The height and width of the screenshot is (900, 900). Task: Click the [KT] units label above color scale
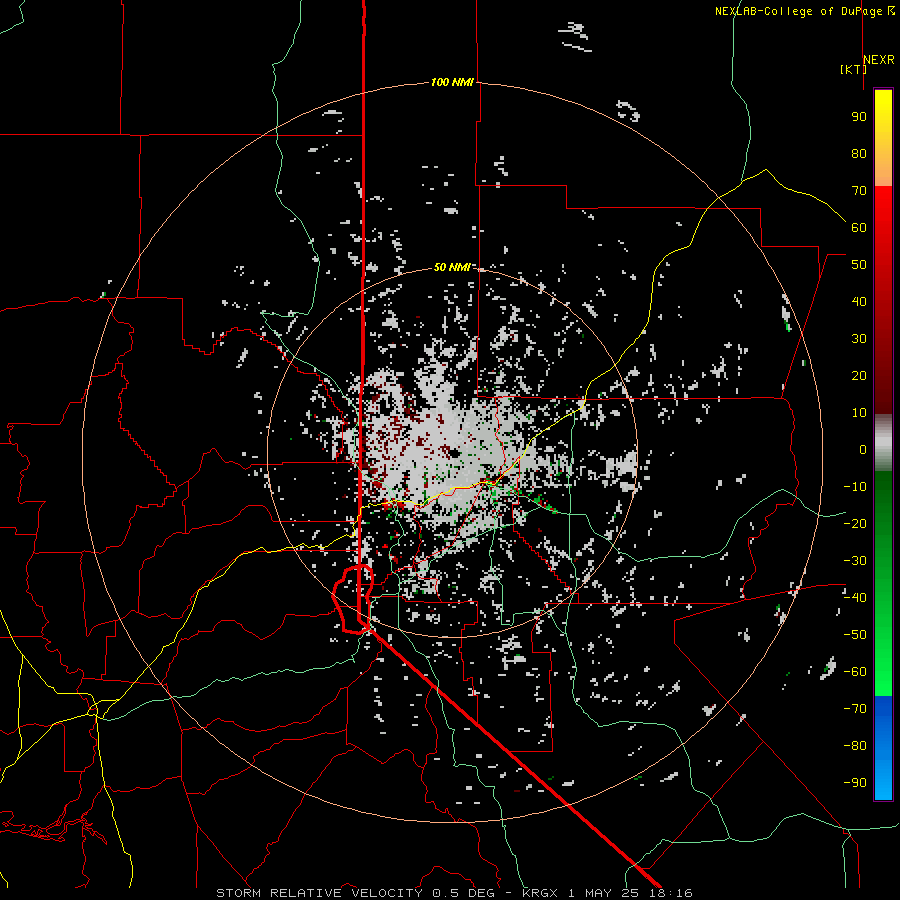(x=853, y=69)
